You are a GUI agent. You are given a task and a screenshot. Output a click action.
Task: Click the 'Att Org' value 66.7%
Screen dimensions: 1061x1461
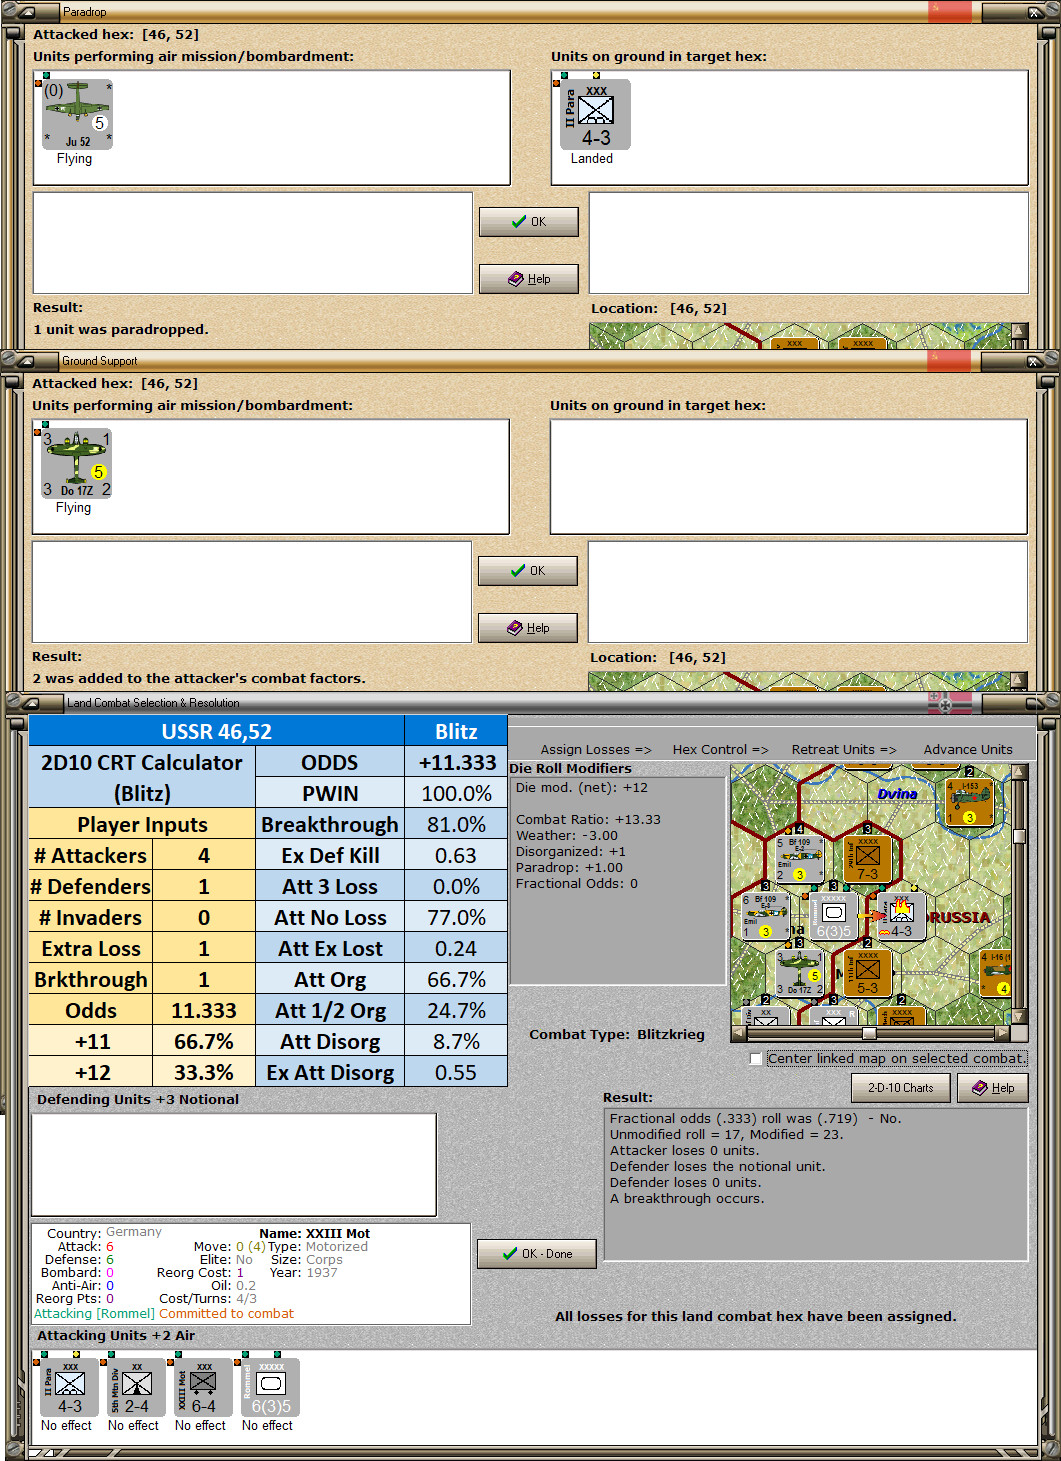[x=456, y=979]
